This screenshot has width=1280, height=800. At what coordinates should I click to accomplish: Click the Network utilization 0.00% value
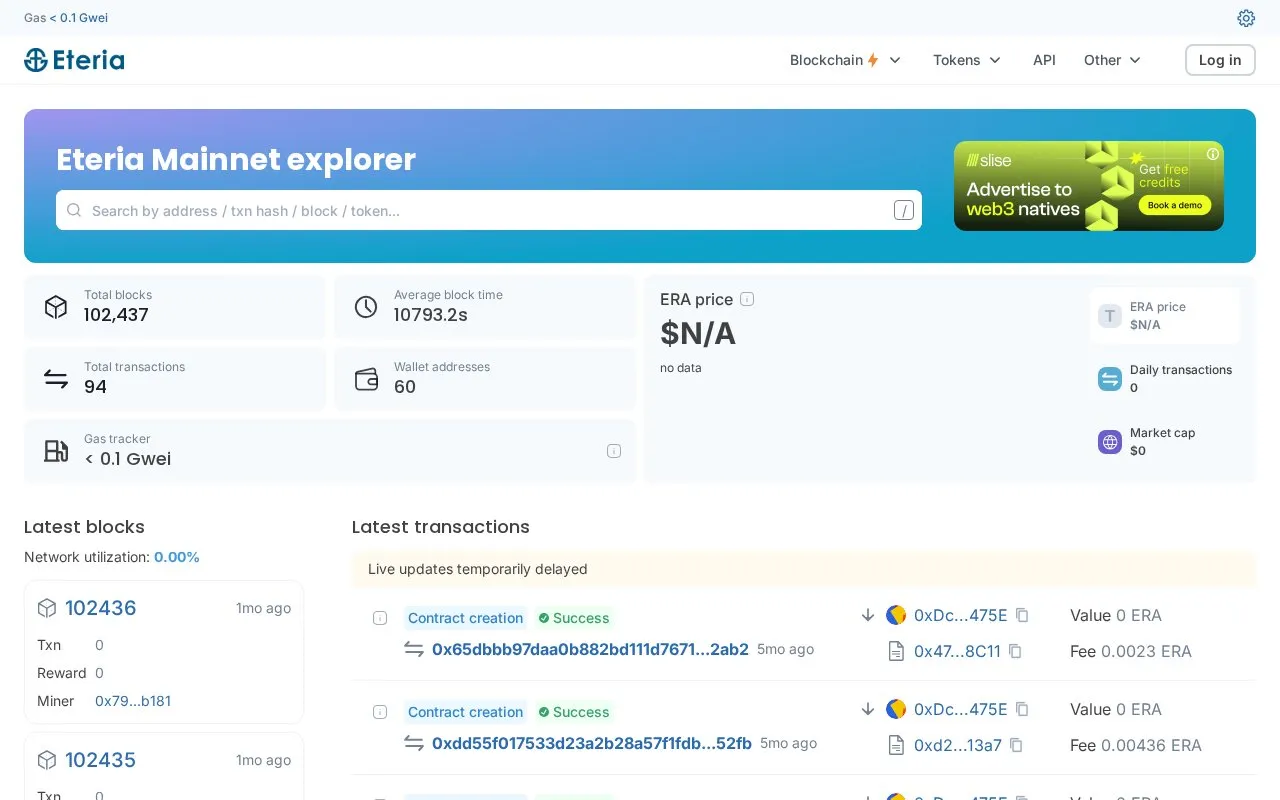click(177, 557)
